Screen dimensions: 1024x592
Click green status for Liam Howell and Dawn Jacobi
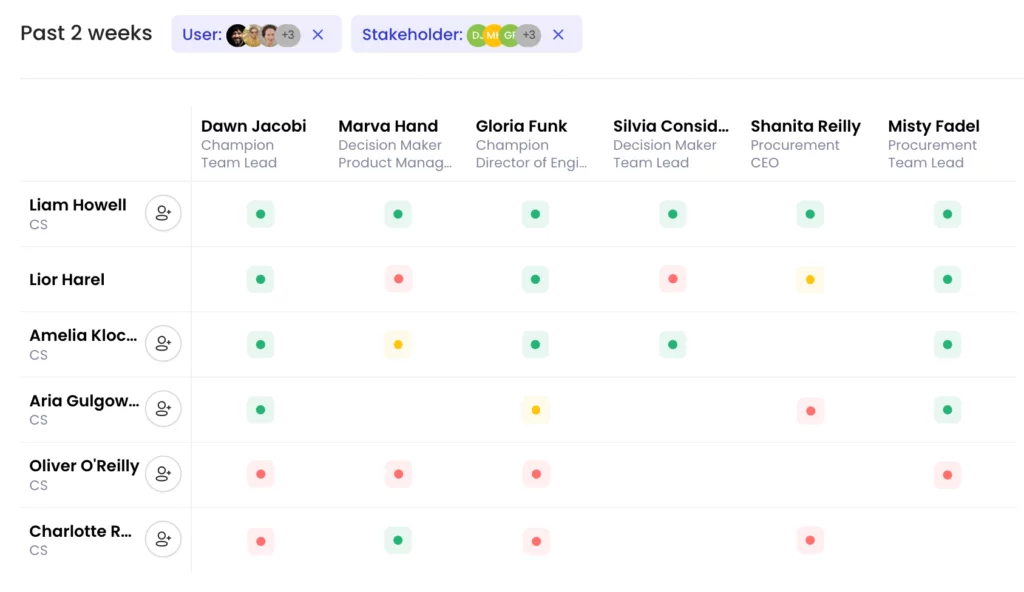pyautogui.click(x=260, y=214)
